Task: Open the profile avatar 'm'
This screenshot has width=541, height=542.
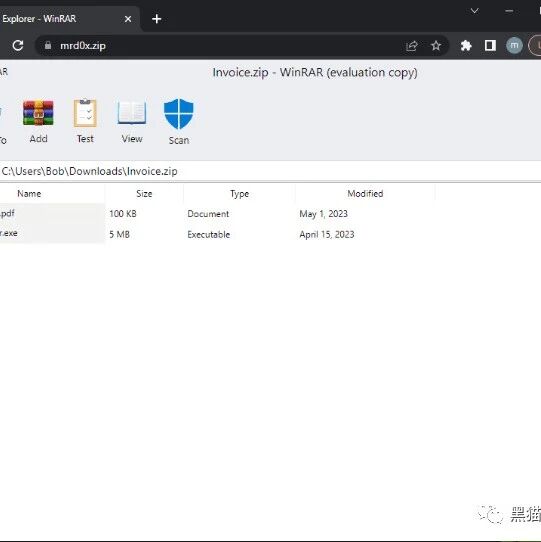Action: coord(514,45)
